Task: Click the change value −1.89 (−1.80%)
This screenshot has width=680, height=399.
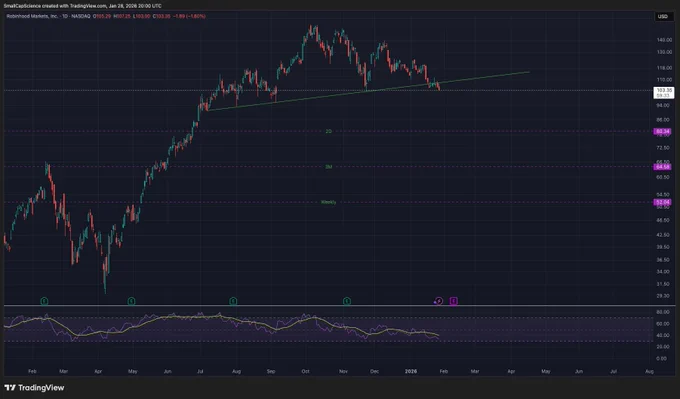Action: pos(190,16)
